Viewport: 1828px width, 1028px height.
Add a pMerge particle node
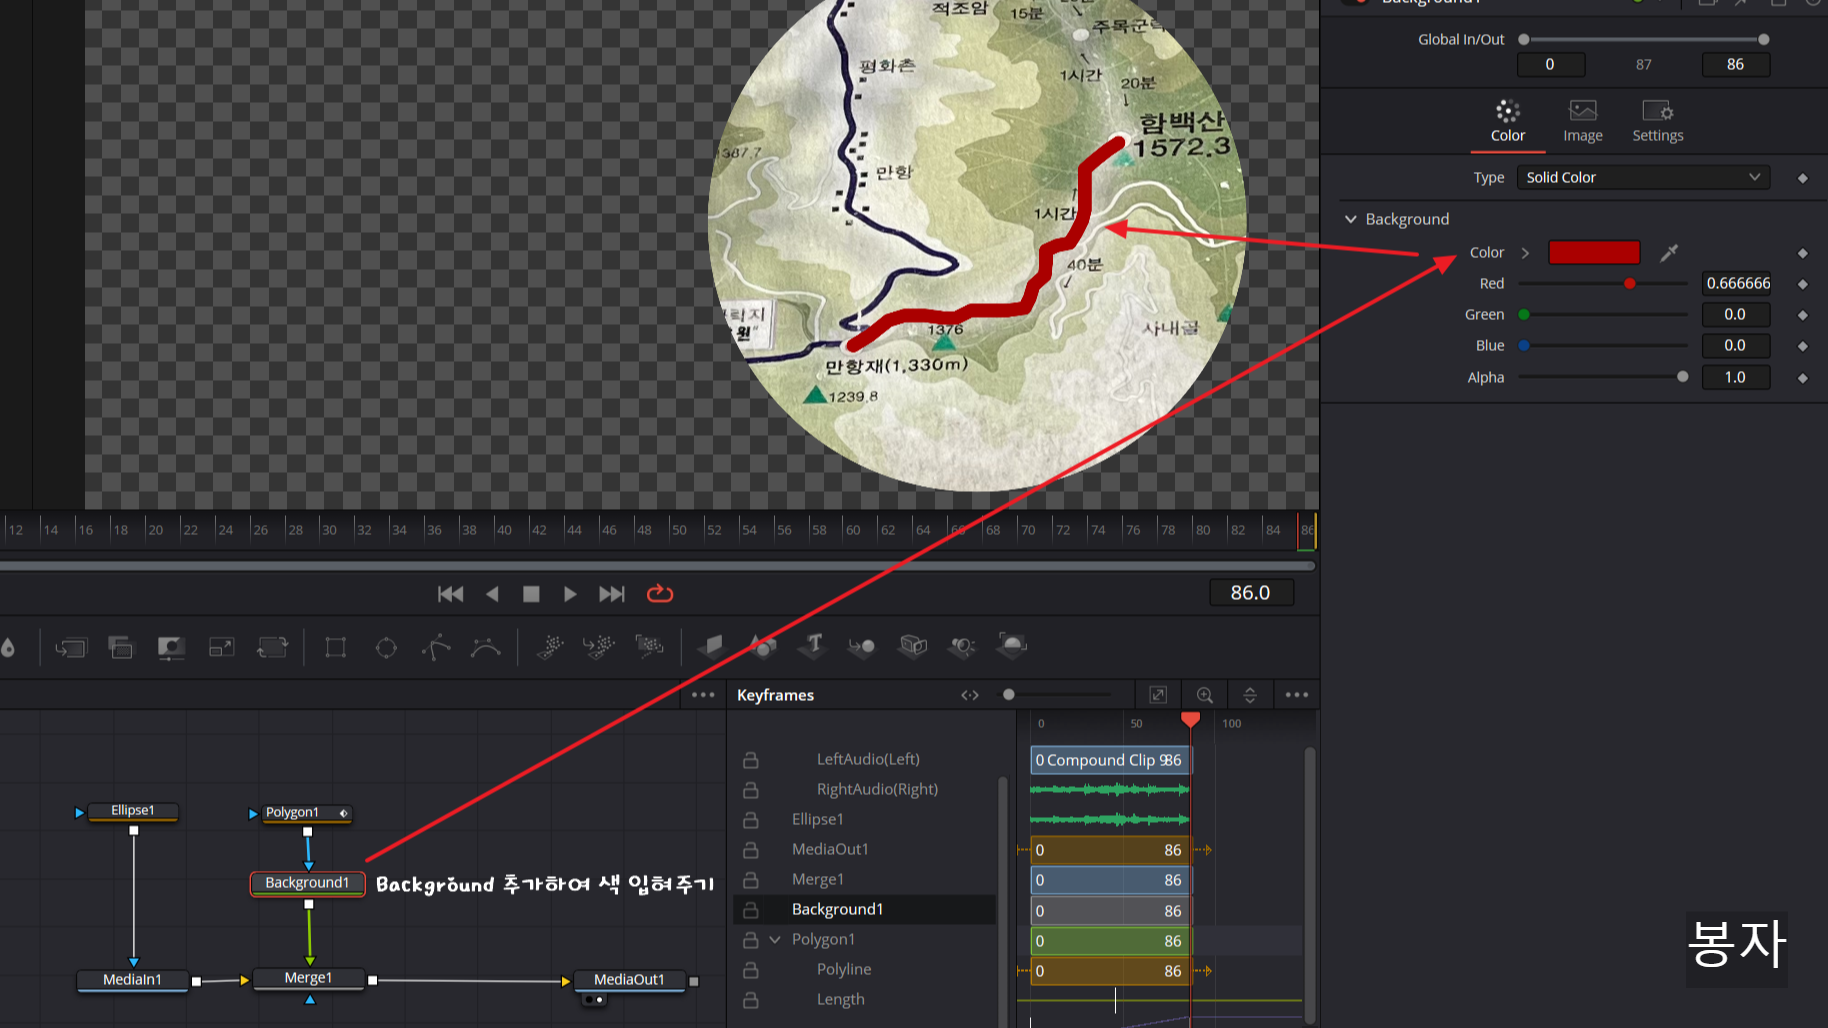coord(599,647)
